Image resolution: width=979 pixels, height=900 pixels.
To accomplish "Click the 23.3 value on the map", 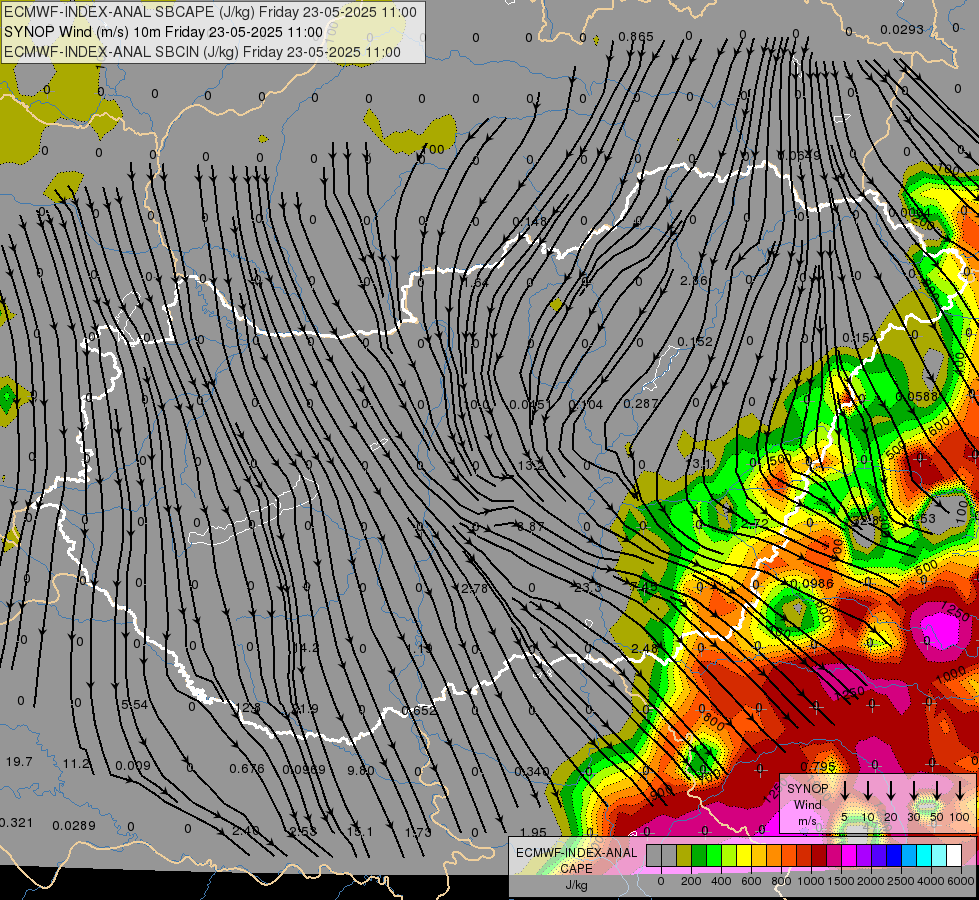I will tap(588, 587).
